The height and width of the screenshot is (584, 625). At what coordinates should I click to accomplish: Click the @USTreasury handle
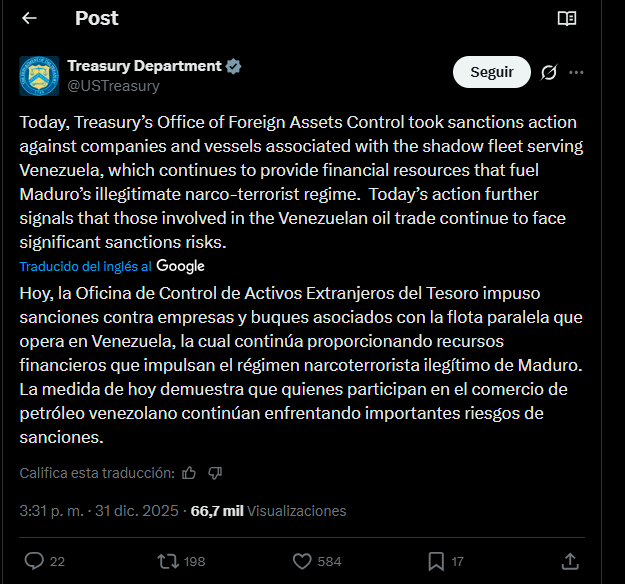(x=113, y=86)
